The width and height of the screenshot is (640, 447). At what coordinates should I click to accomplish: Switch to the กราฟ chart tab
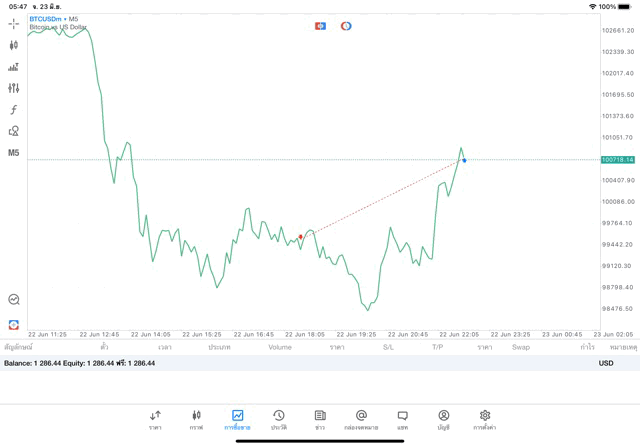click(196, 419)
